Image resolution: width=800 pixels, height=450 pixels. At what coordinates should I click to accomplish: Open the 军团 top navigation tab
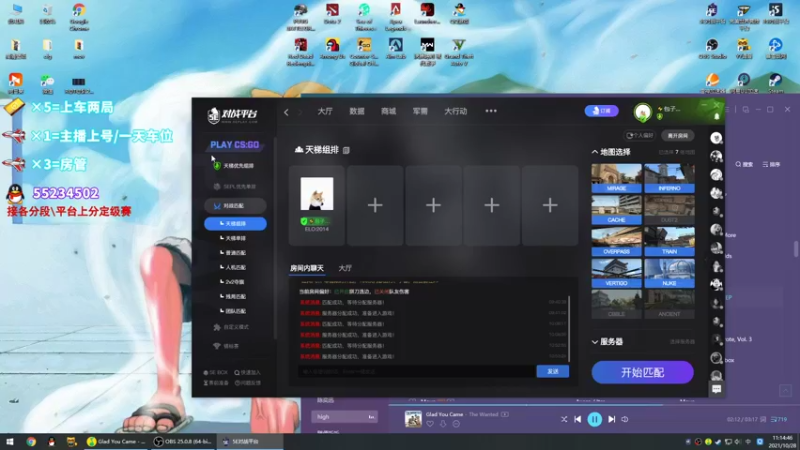point(420,111)
